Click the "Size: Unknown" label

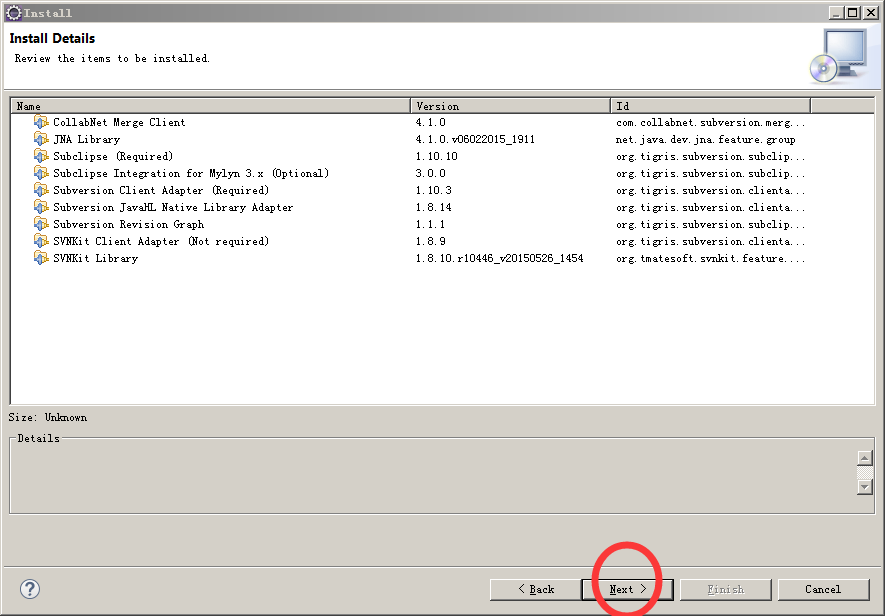pyautogui.click(x=48, y=417)
